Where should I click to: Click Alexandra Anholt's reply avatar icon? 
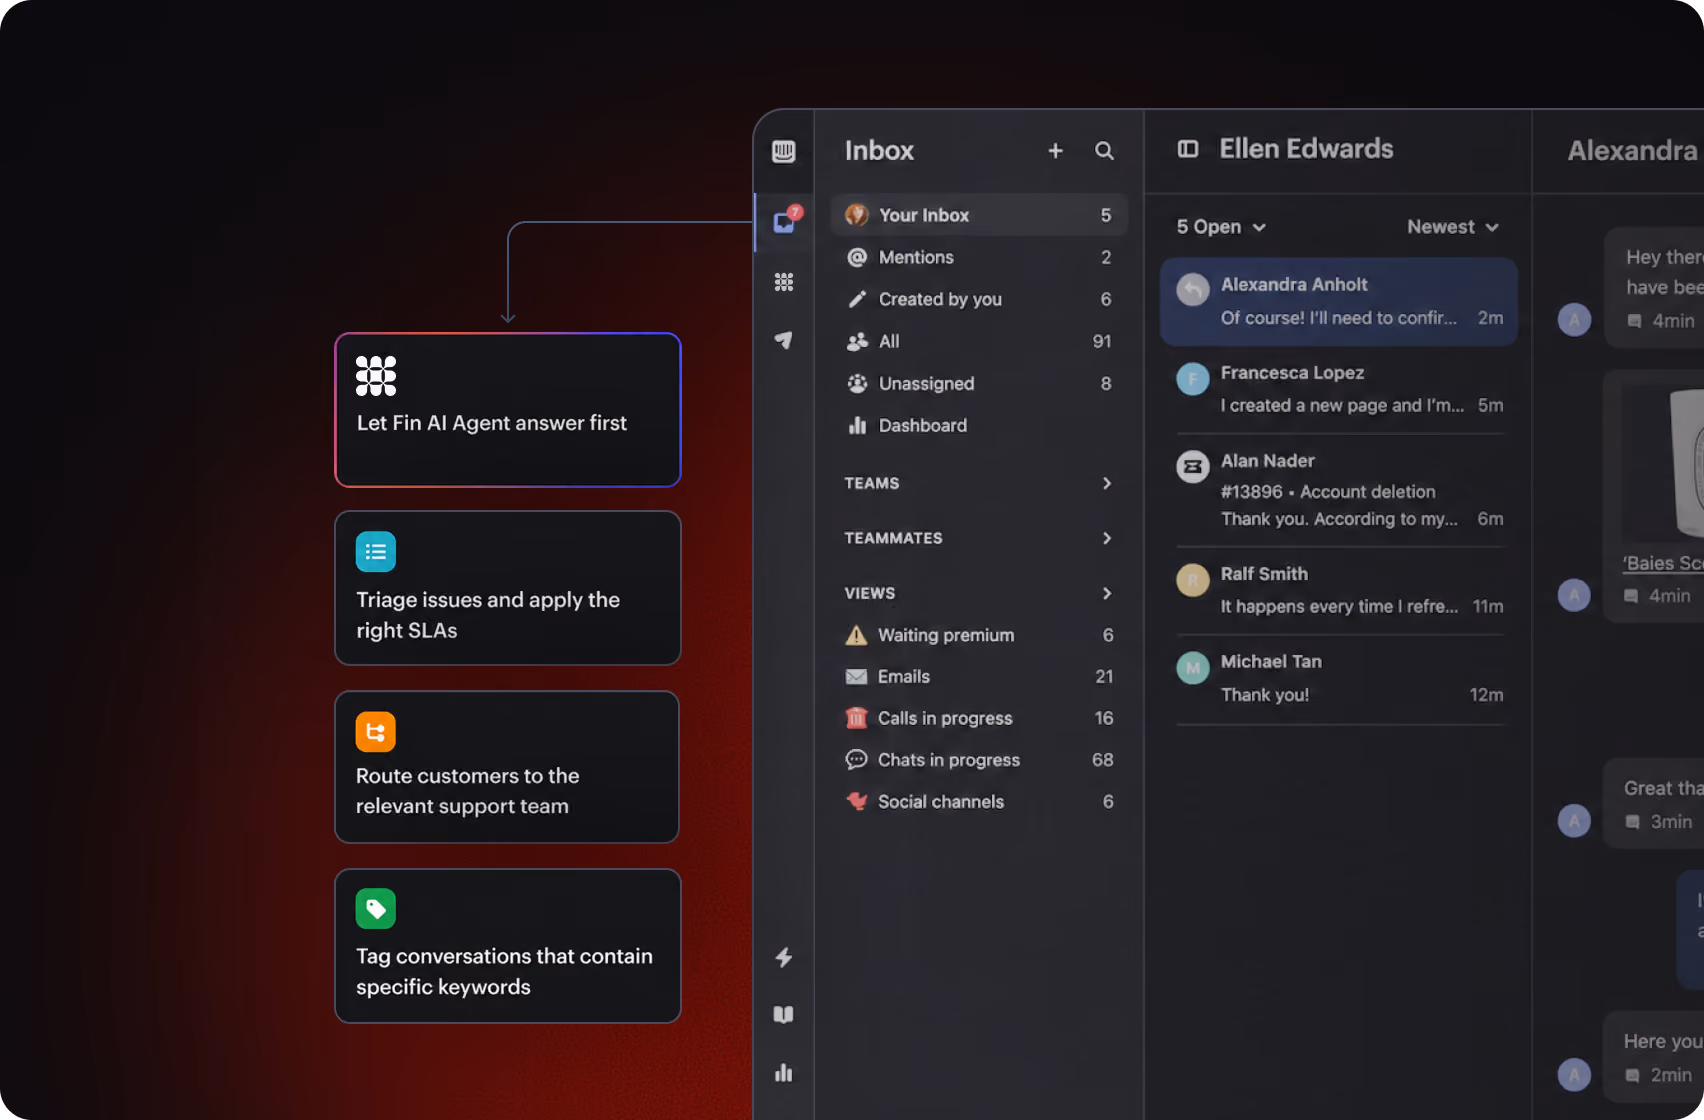(x=1193, y=290)
